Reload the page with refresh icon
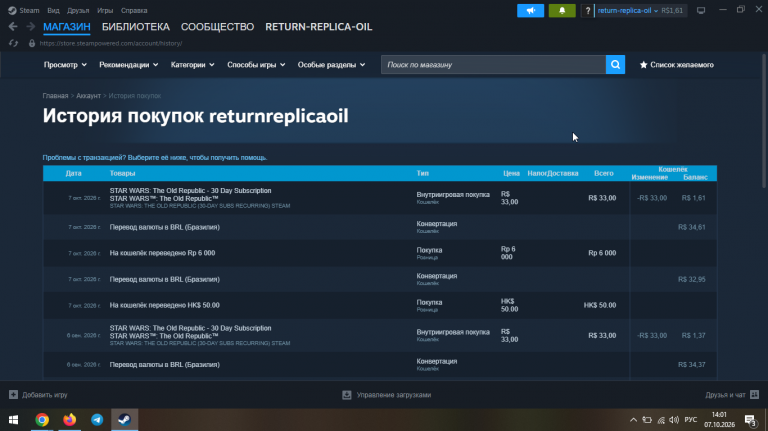Image resolution: width=768 pixels, height=431 pixels. point(13,43)
